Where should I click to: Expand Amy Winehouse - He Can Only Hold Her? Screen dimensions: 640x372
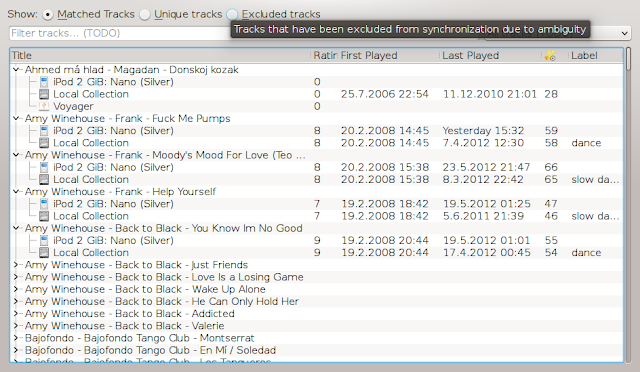pos(16,301)
